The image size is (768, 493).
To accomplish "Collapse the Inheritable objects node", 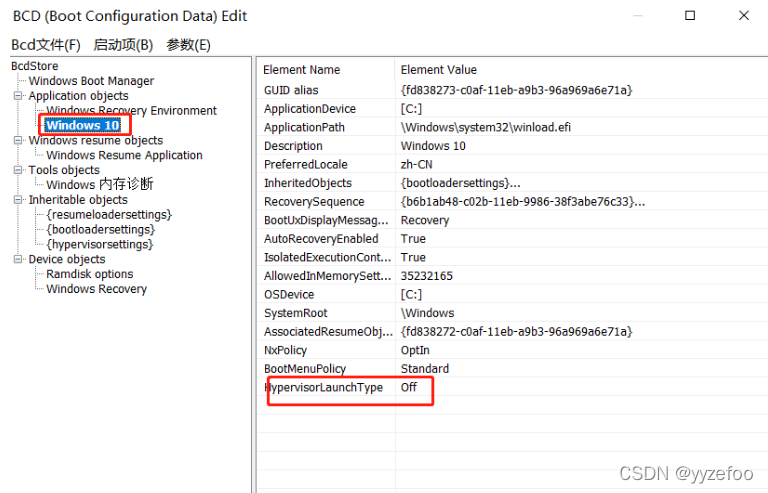I will coord(18,200).
